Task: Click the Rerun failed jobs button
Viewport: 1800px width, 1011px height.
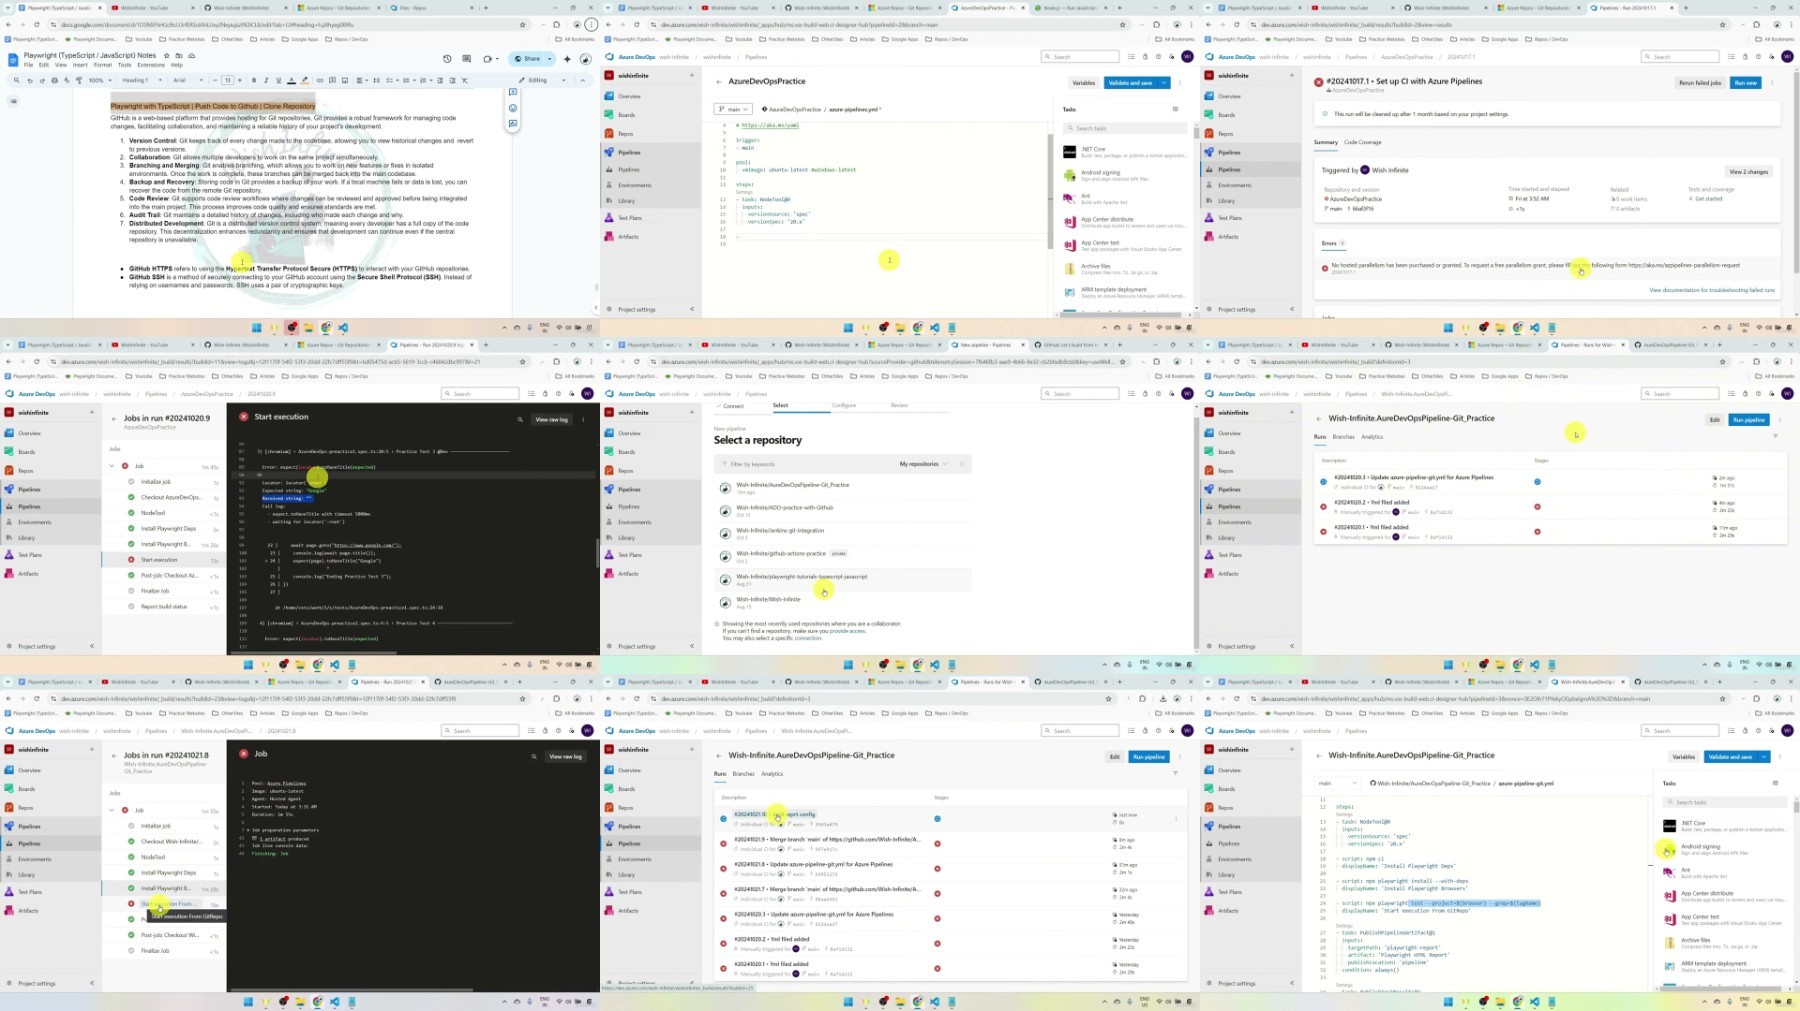Action: tap(1700, 83)
